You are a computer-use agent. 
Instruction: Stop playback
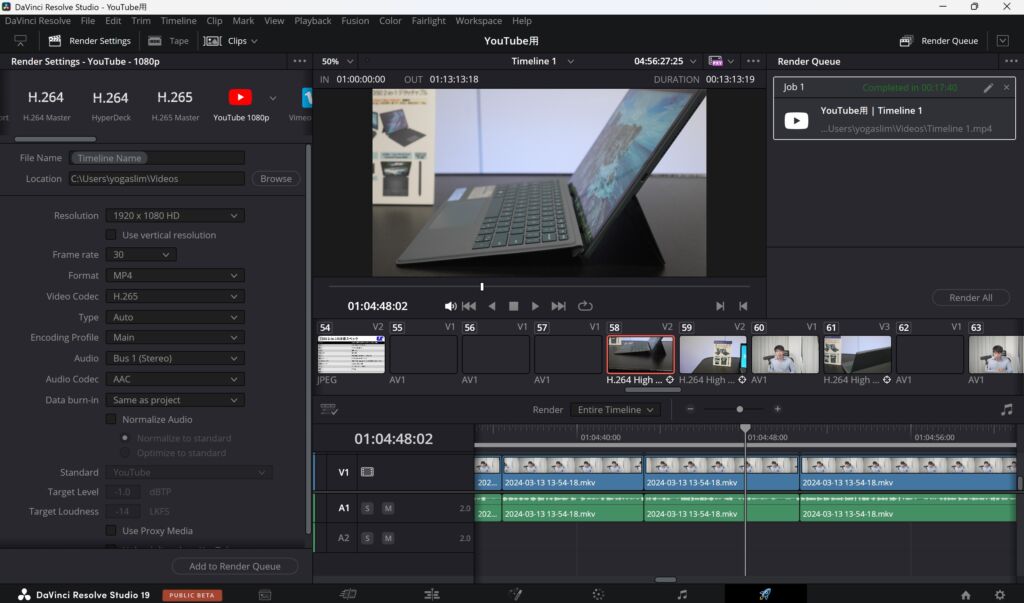click(513, 306)
